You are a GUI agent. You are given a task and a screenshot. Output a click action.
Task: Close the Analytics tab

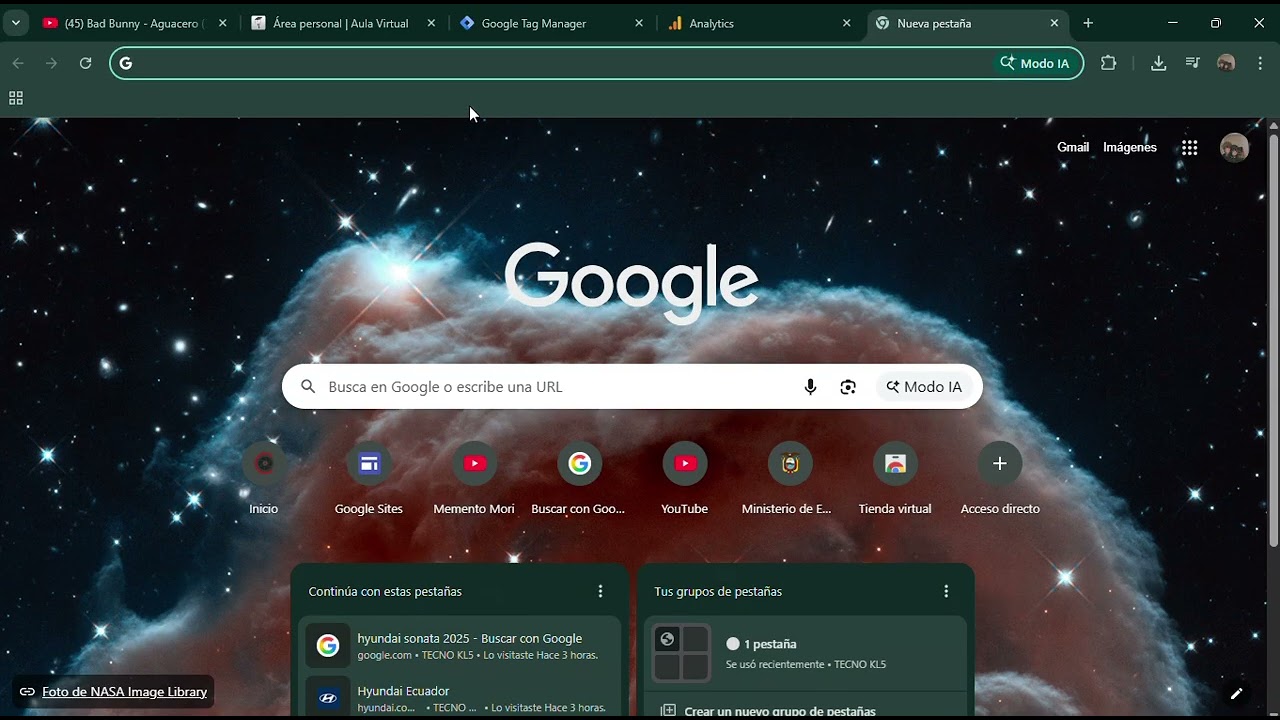tap(847, 23)
